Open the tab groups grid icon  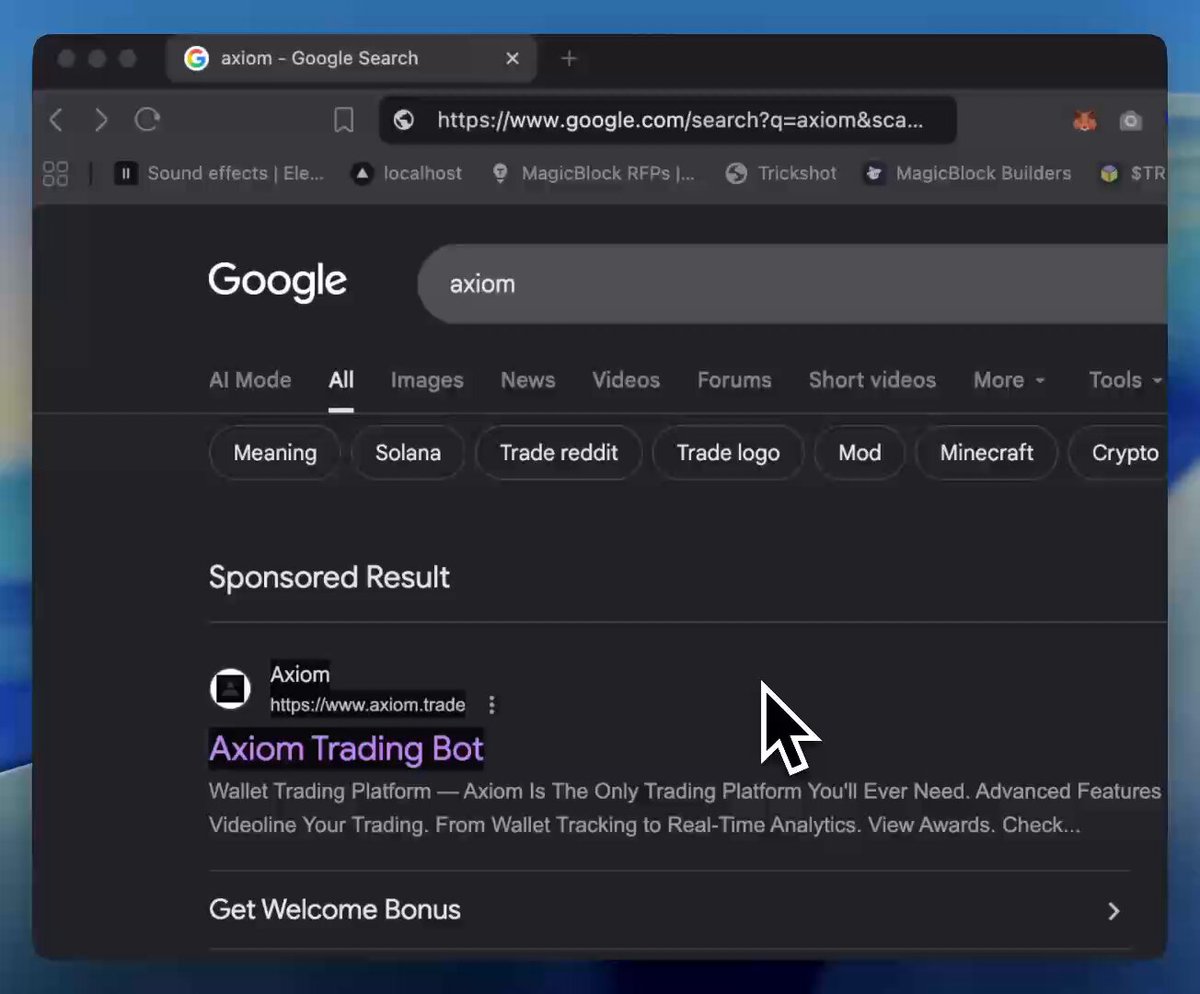tap(56, 174)
